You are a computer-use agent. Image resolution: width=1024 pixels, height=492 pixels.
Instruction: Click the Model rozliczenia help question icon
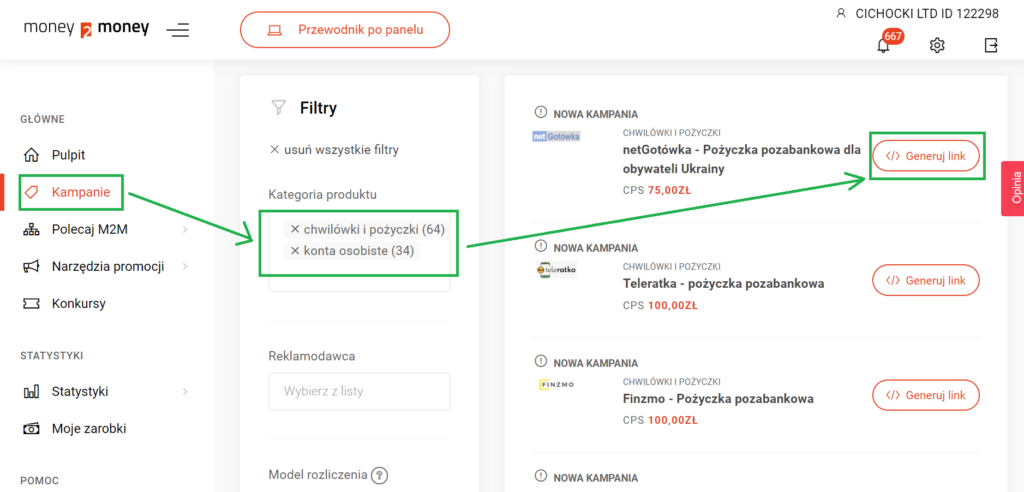click(x=379, y=475)
